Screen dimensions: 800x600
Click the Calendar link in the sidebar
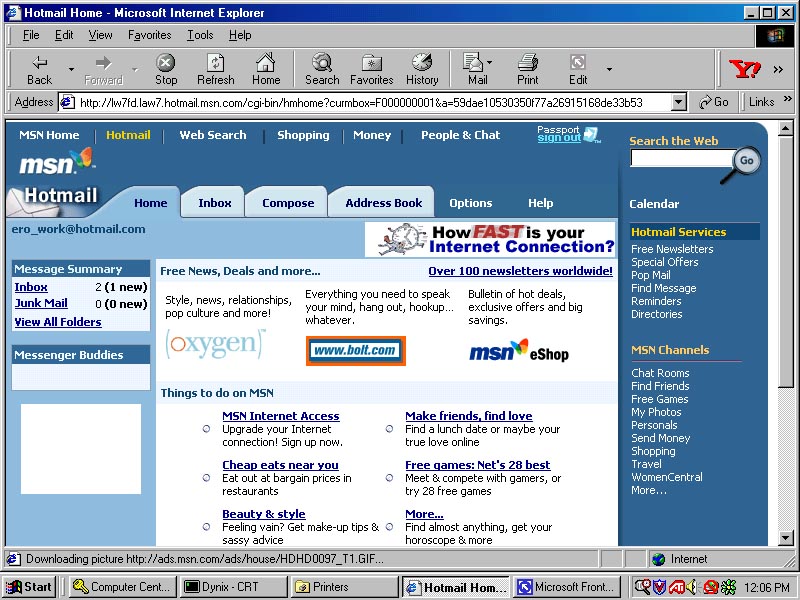coord(654,204)
